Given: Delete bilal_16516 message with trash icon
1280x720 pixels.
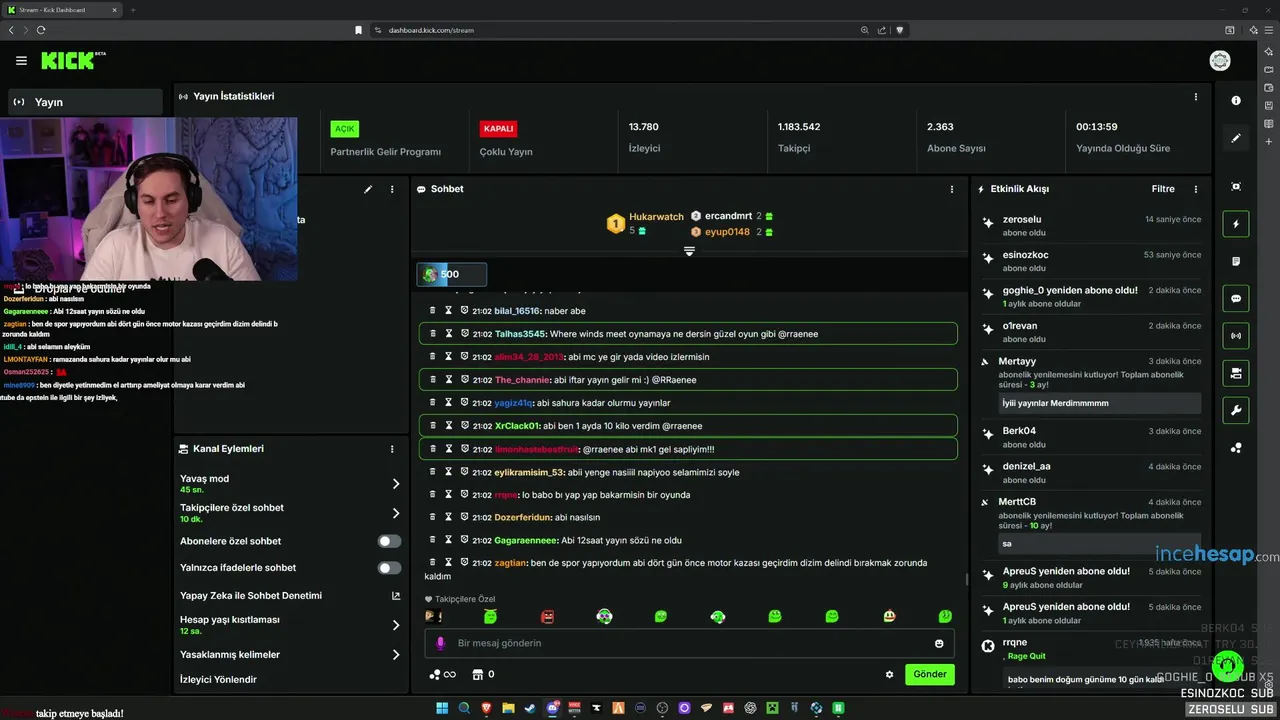Looking at the screenshot, I should pyautogui.click(x=433, y=311).
